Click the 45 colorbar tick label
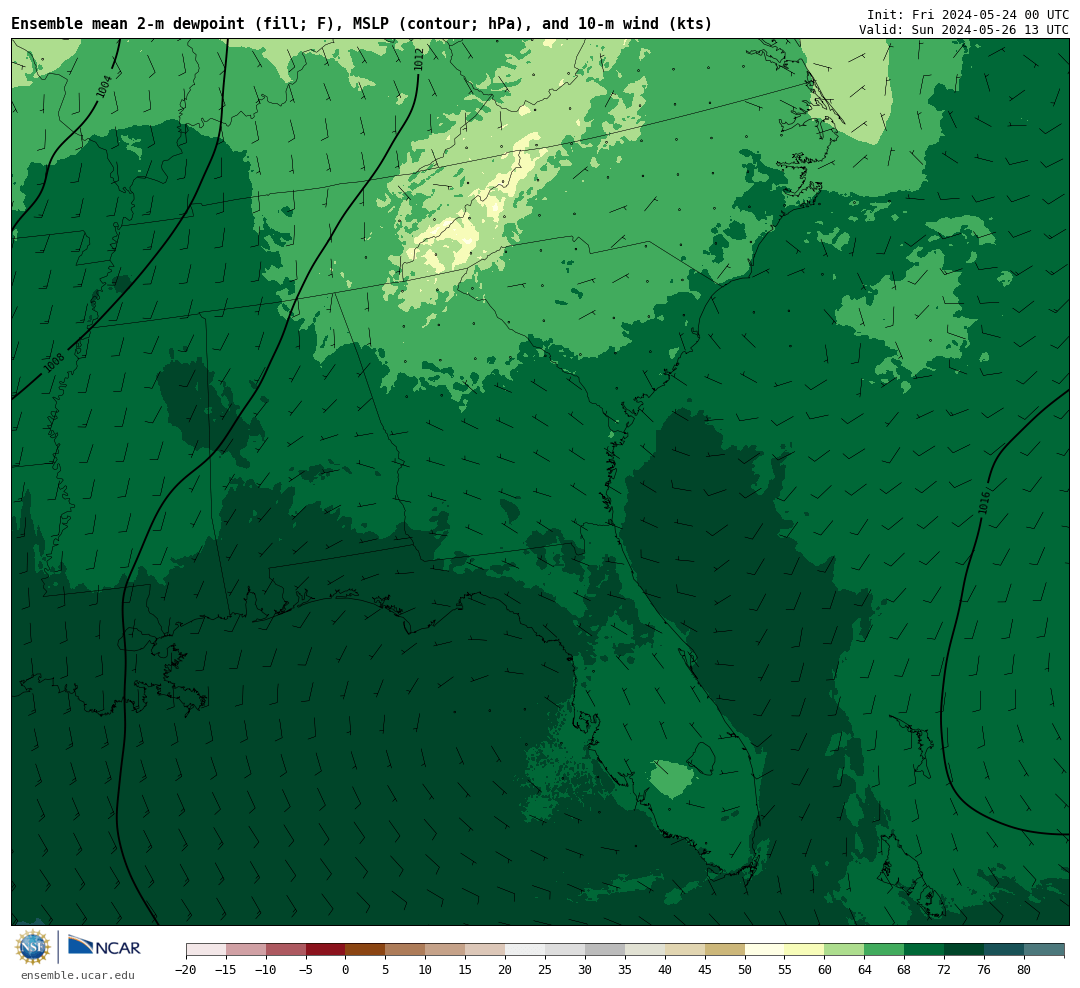 [705, 969]
